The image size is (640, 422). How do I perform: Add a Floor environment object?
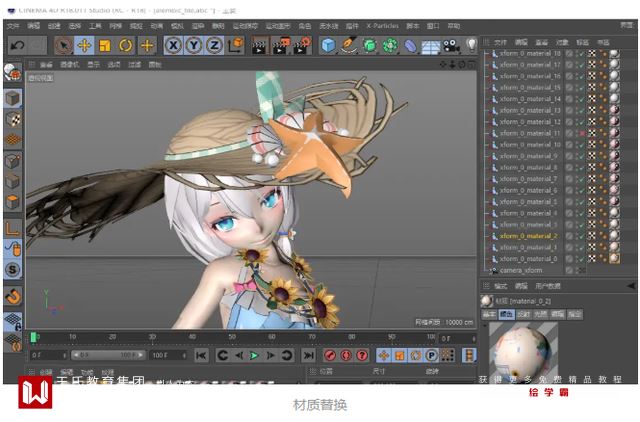click(431, 46)
